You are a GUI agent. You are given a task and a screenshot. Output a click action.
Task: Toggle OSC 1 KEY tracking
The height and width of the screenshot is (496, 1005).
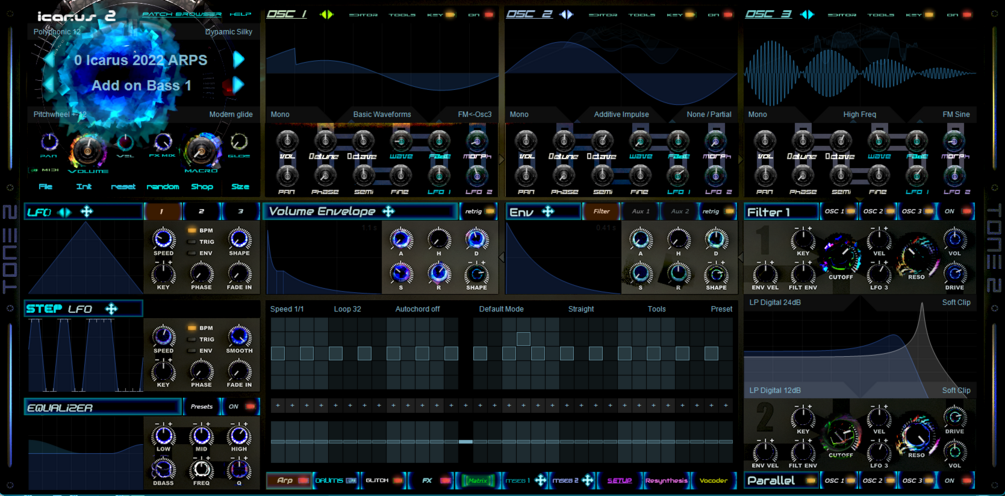tap(451, 14)
